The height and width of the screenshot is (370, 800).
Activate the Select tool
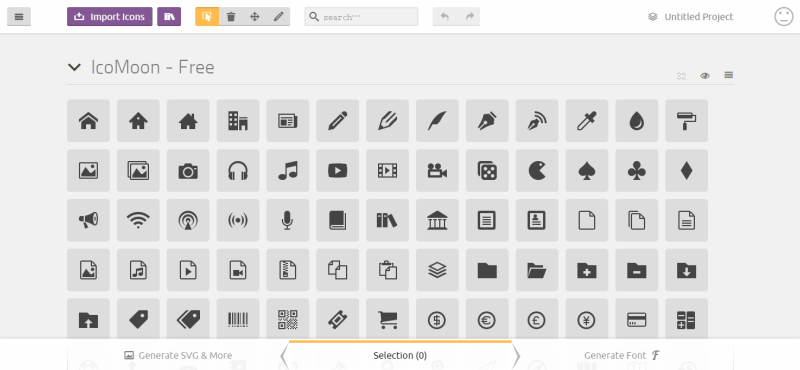207,17
